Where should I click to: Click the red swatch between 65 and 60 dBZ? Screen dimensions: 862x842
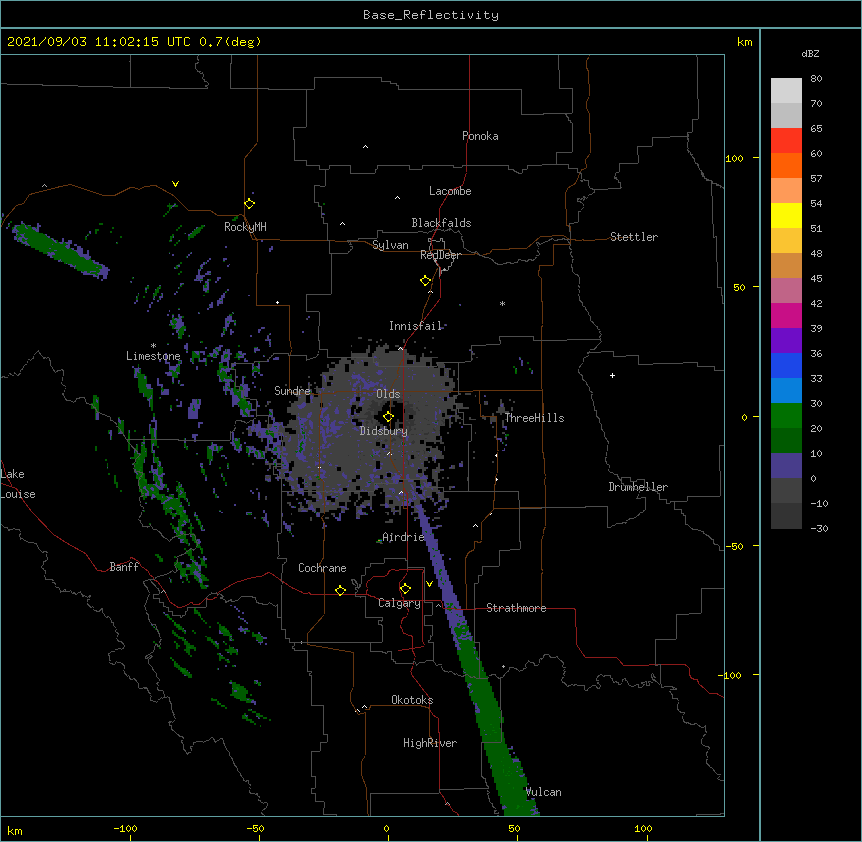[x=786, y=140]
